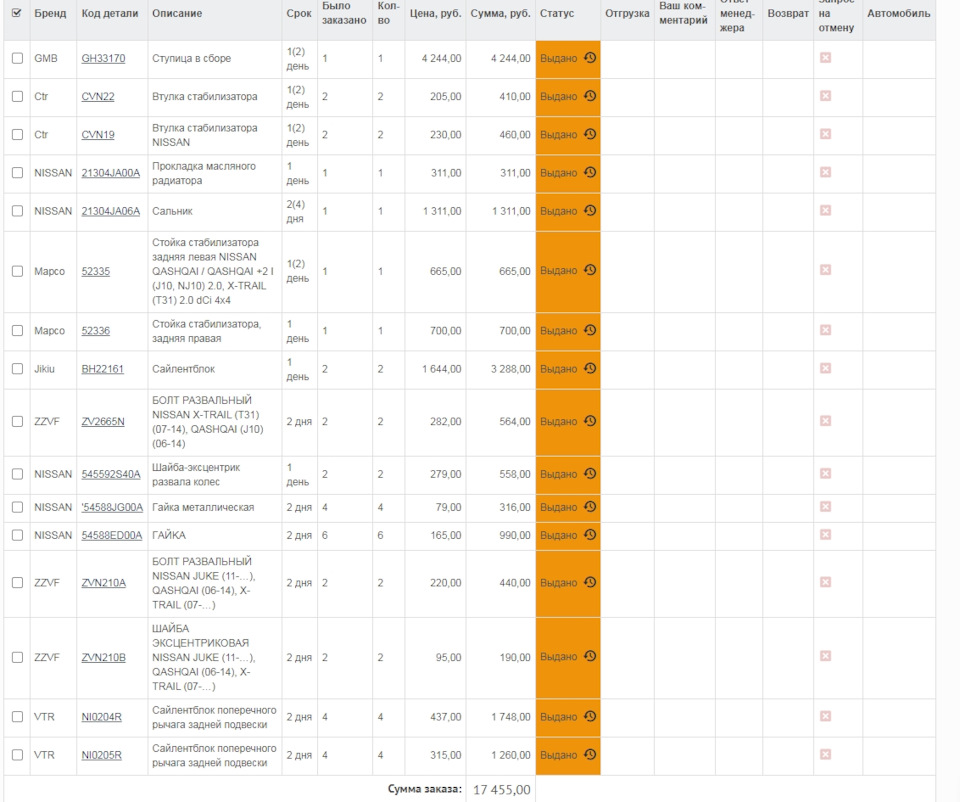Click cancel request X for GH33170
Viewport: 960px width, 802px height.
(825, 58)
